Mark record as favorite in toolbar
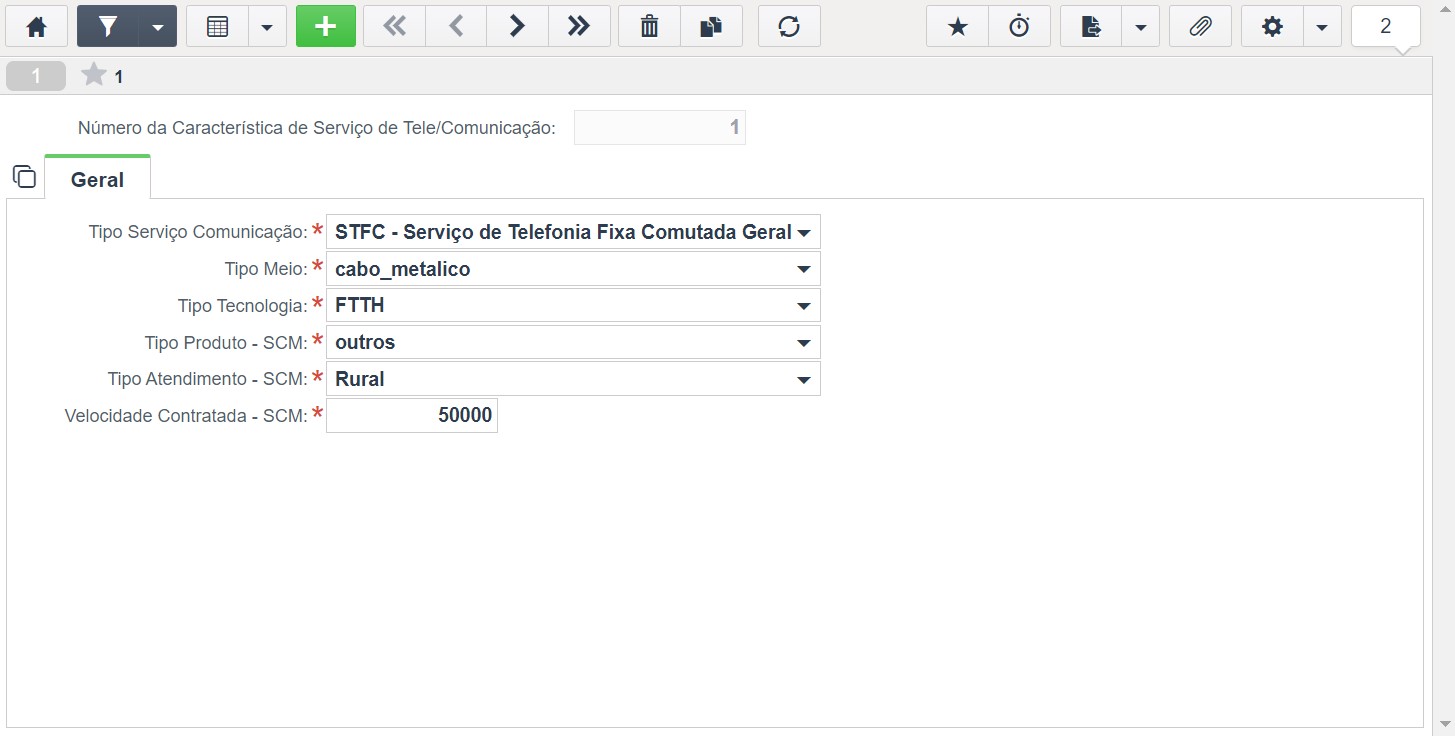The width and height of the screenshot is (1455, 736). [x=958, y=27]
